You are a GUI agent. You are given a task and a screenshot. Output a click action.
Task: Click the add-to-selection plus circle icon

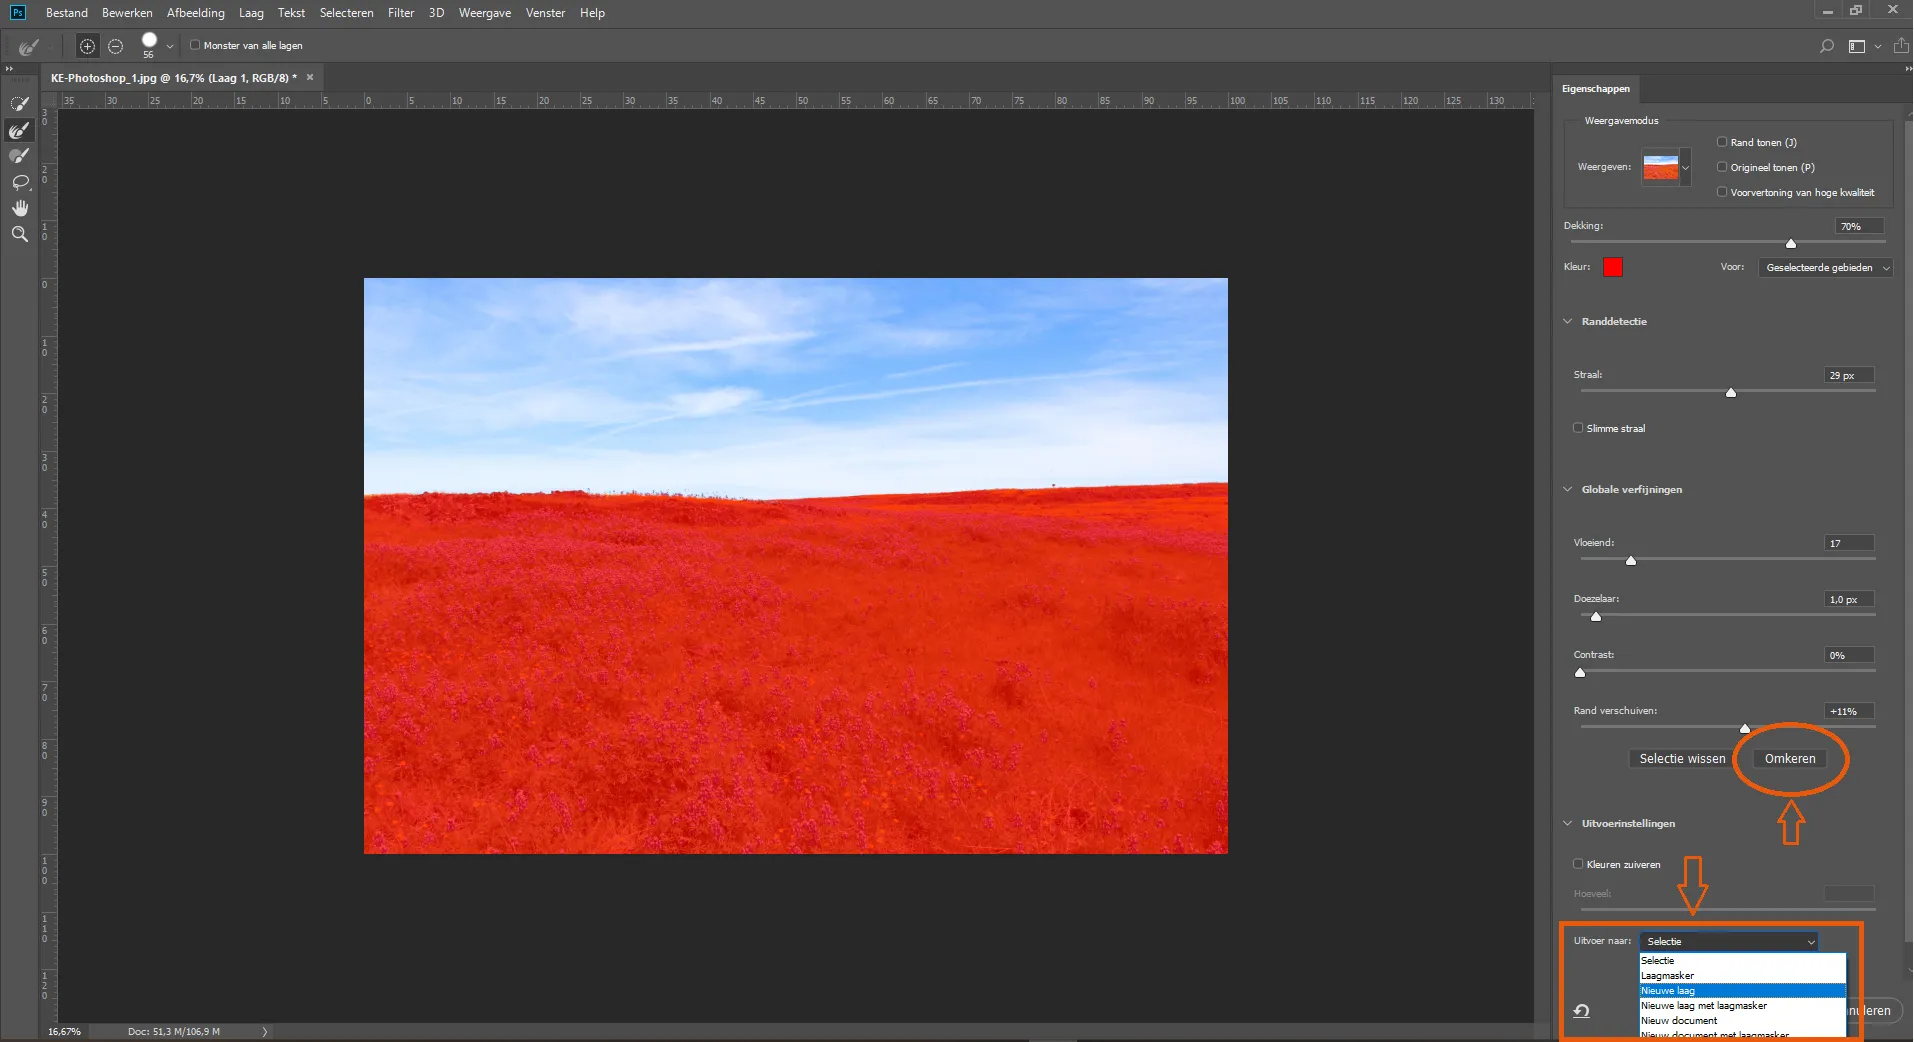click(x=87, y=46)
